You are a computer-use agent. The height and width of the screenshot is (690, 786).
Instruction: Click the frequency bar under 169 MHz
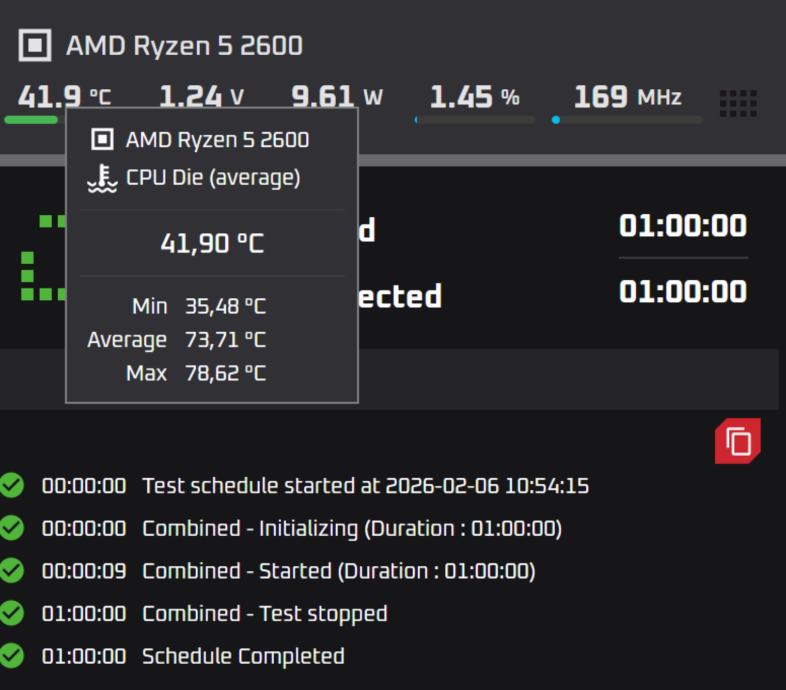[x=627, y=120]
